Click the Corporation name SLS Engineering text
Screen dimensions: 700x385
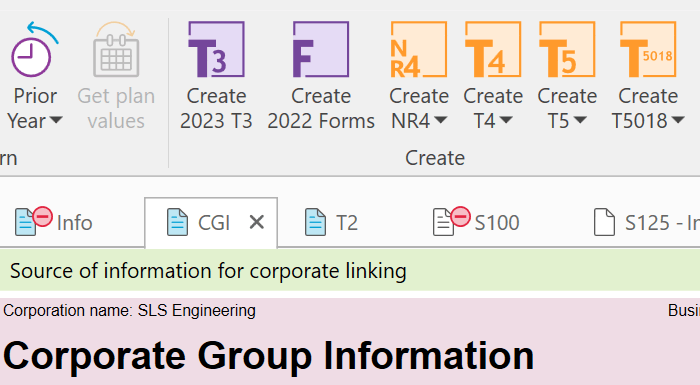[x=129, y=310]
